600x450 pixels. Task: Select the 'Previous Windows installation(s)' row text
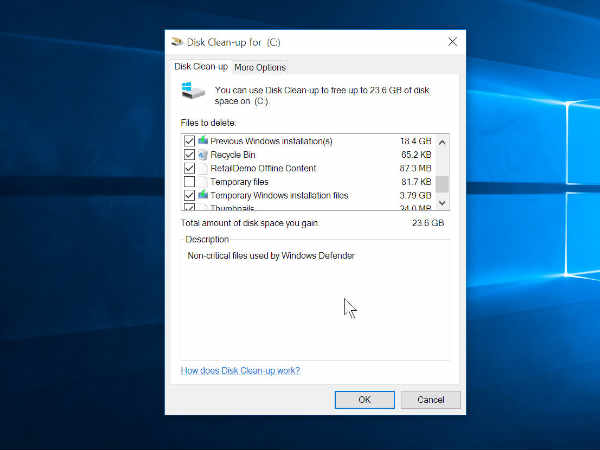click(271, 141)
